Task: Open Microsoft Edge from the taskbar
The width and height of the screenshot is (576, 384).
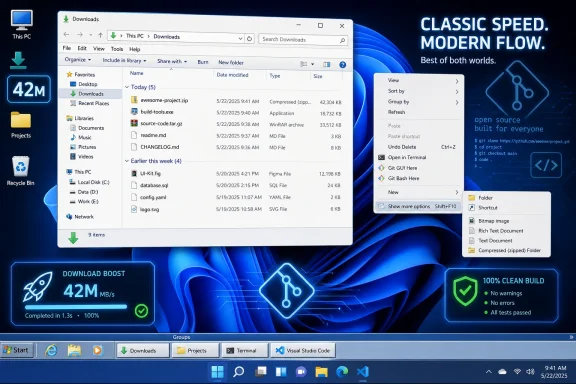Action: pos(342,372)
